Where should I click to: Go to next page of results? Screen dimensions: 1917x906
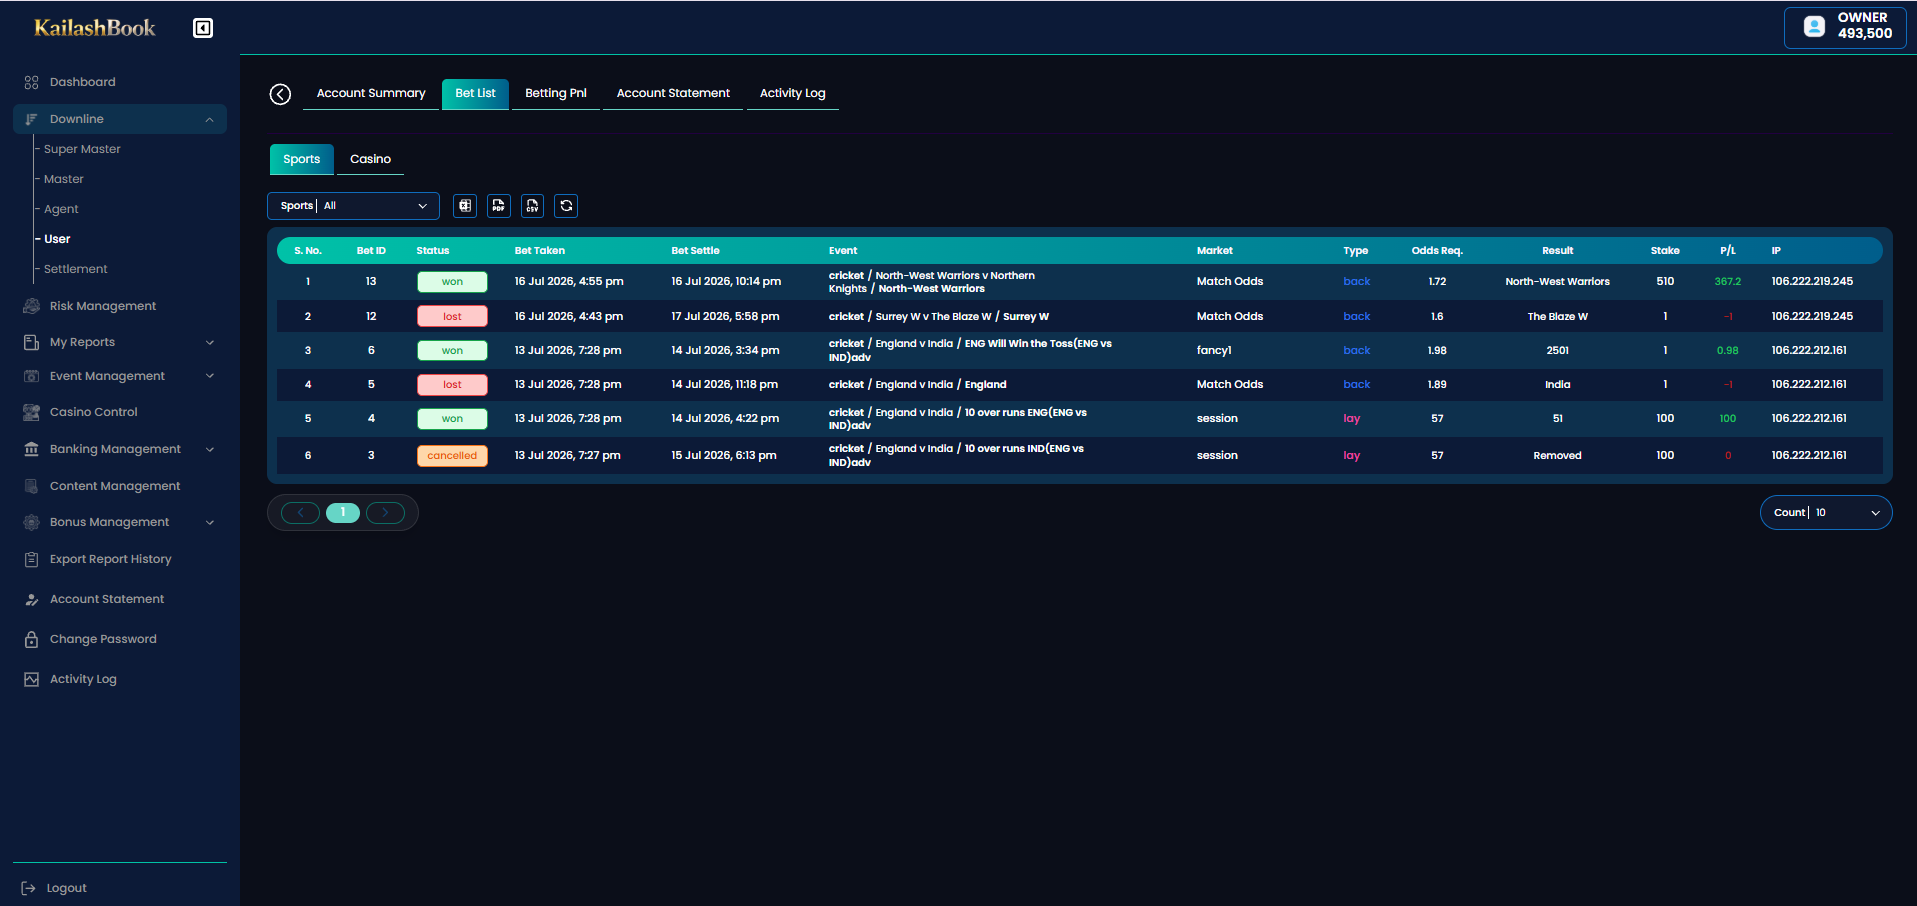385,513
